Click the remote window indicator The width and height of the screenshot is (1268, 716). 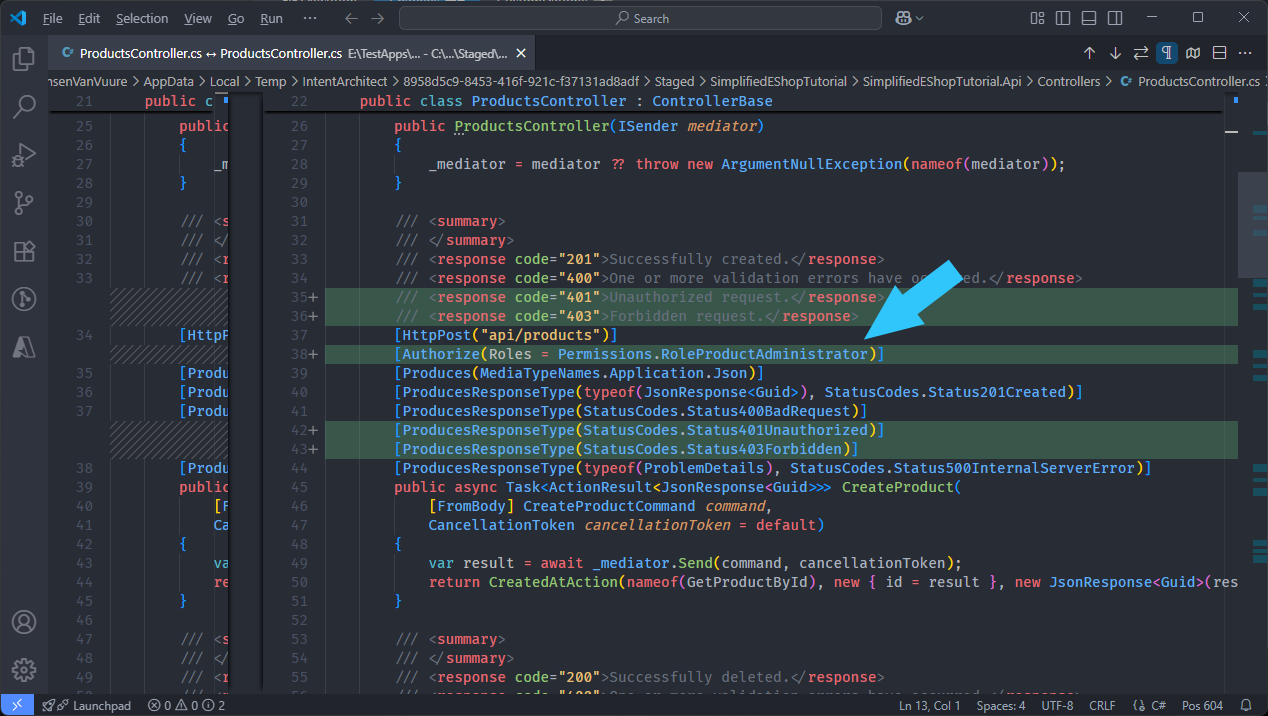click(16, 705)
